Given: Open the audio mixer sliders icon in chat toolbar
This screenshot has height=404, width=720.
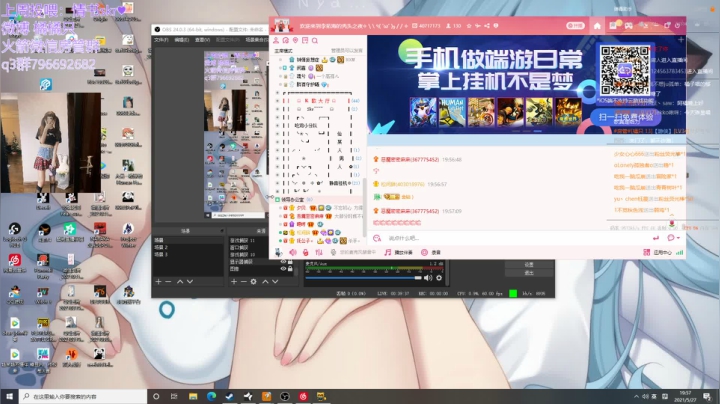Looking at the screenshot, I should coord(319,252).
